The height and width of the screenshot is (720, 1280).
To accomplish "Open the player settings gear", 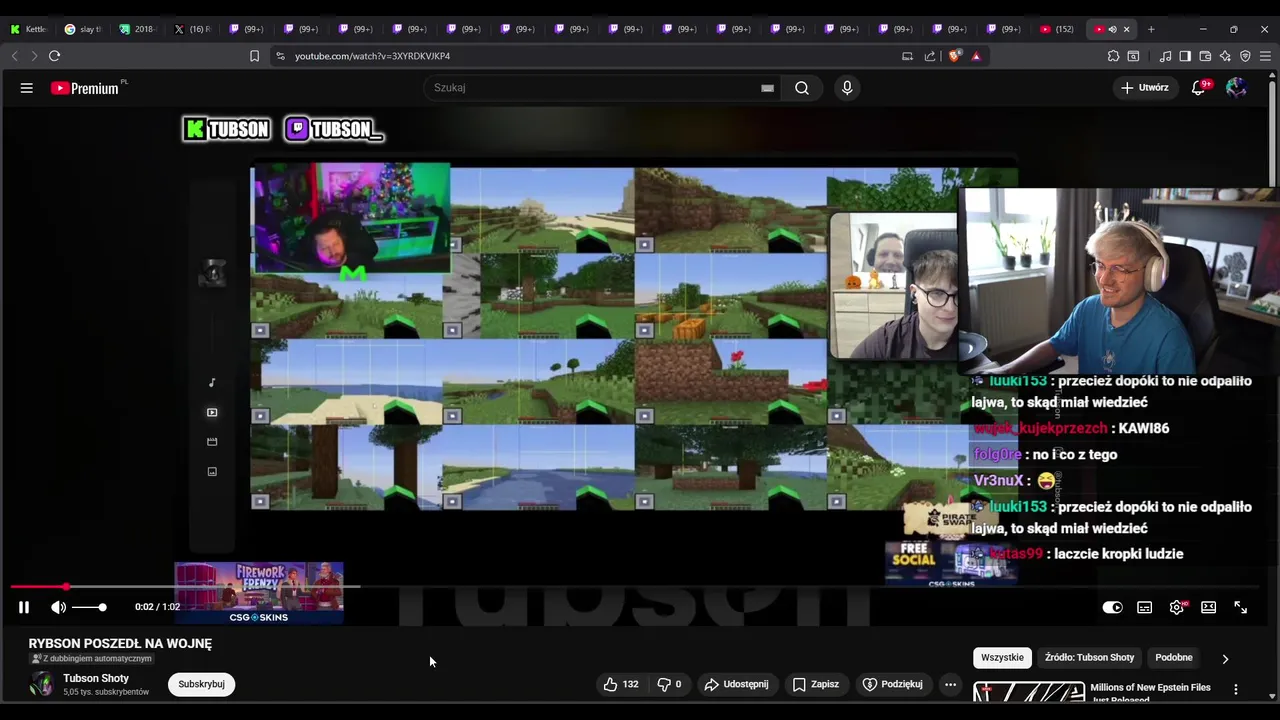I will click(x=1177, y=607).
